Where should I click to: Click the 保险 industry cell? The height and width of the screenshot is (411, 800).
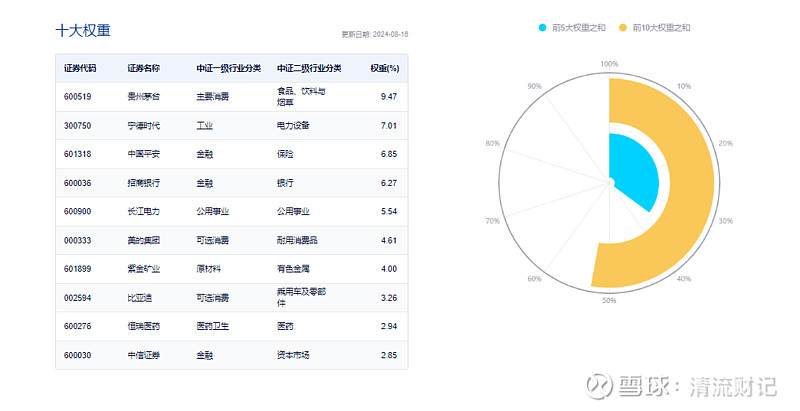(x=285, y=155)
